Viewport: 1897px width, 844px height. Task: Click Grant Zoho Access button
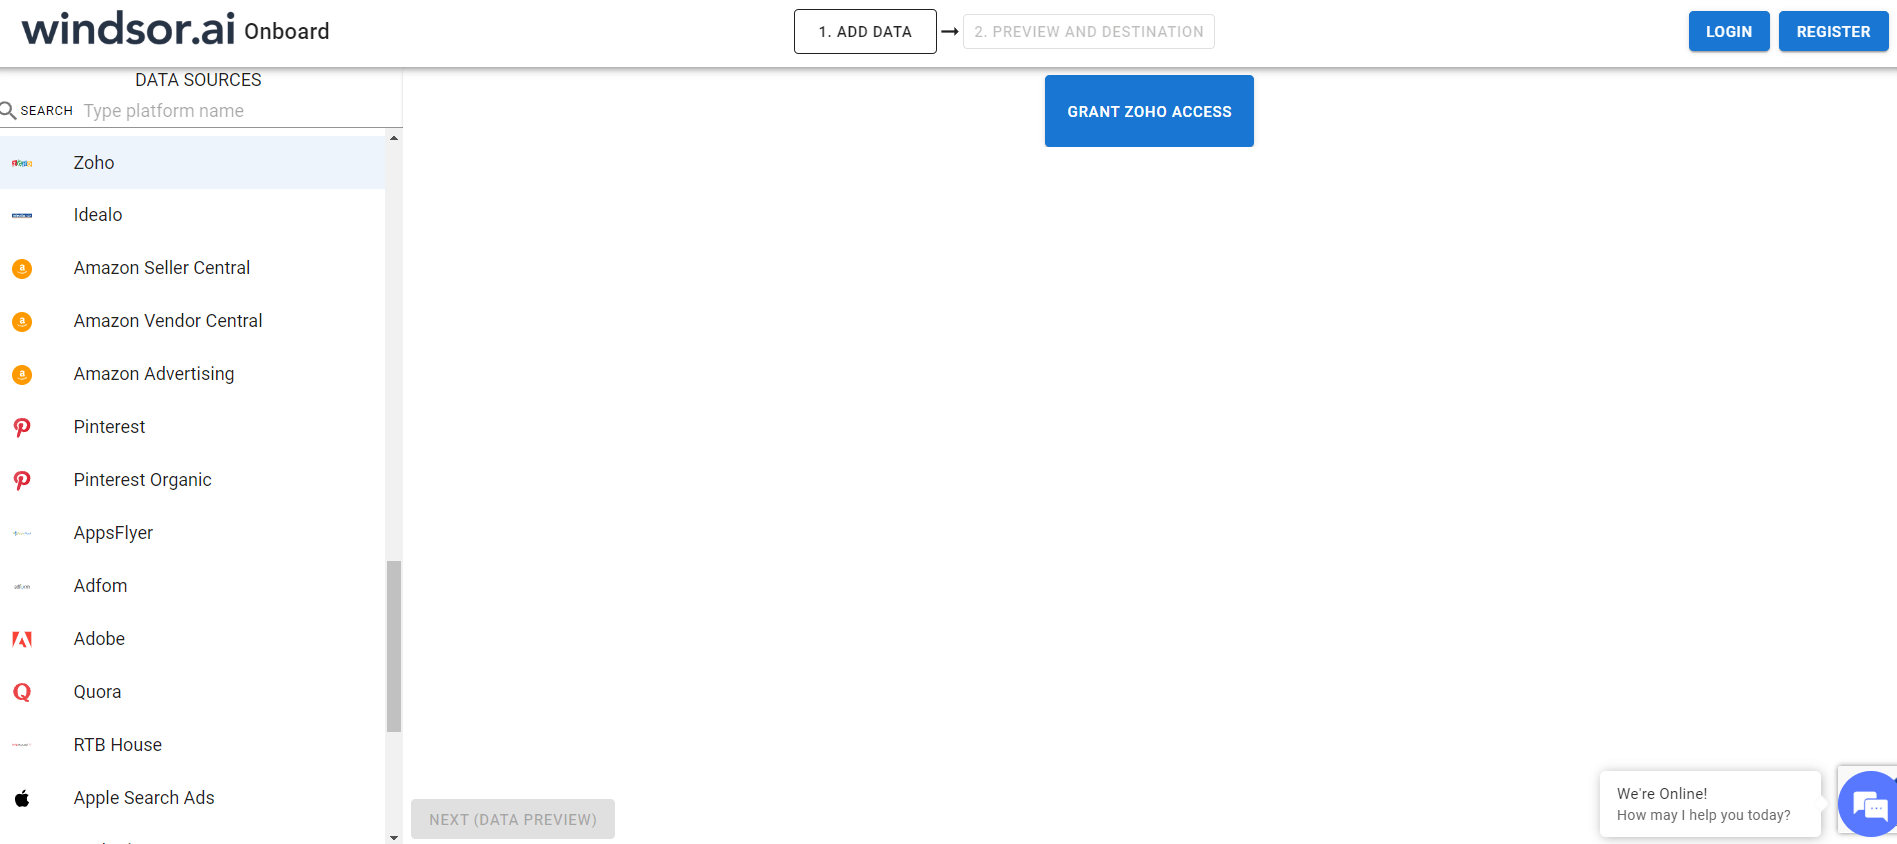(1149, 111)
